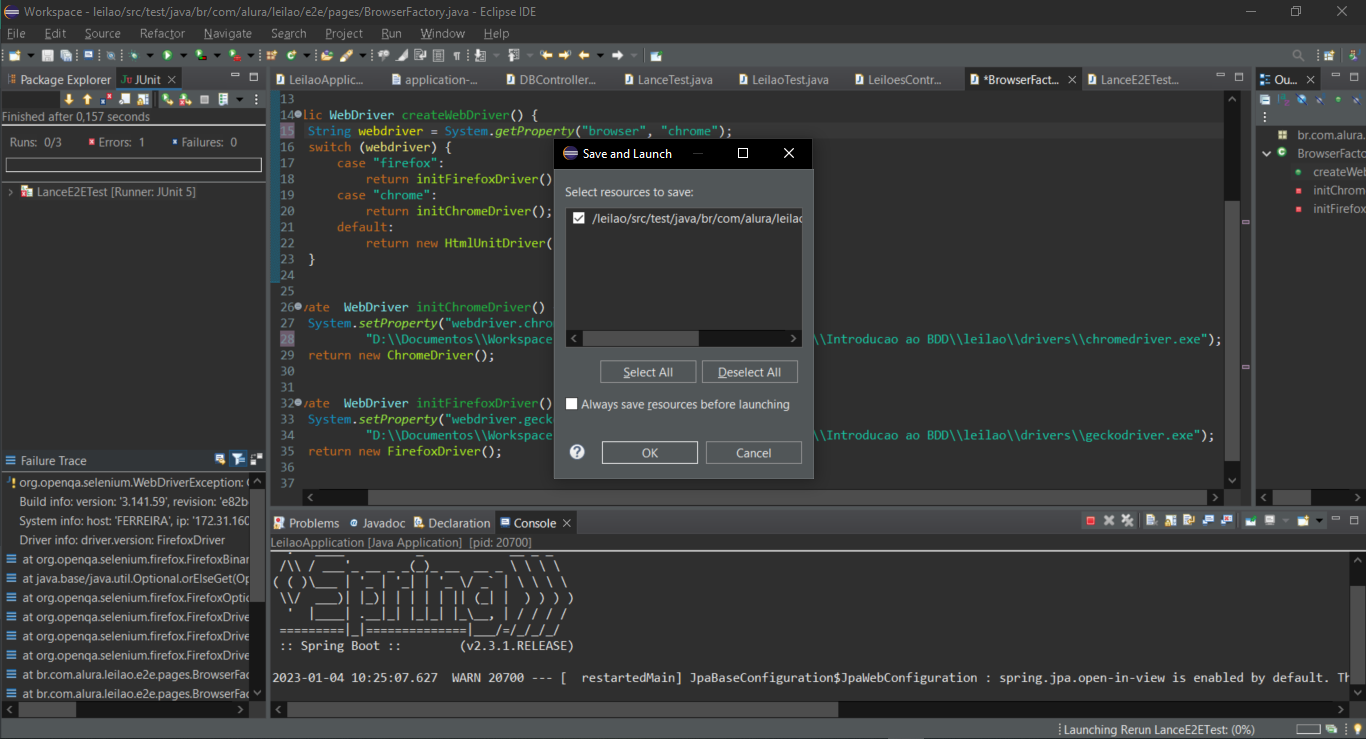1366x739 pixels.
Task: Terminate the running console application
Action: [x=1090, y=520]
